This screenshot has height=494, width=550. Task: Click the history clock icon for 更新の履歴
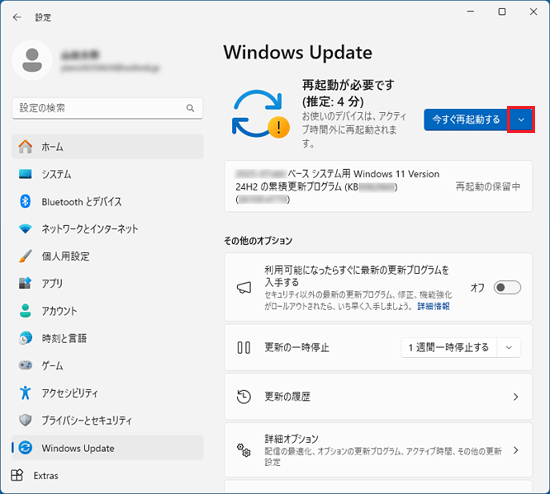coord(244,396)
